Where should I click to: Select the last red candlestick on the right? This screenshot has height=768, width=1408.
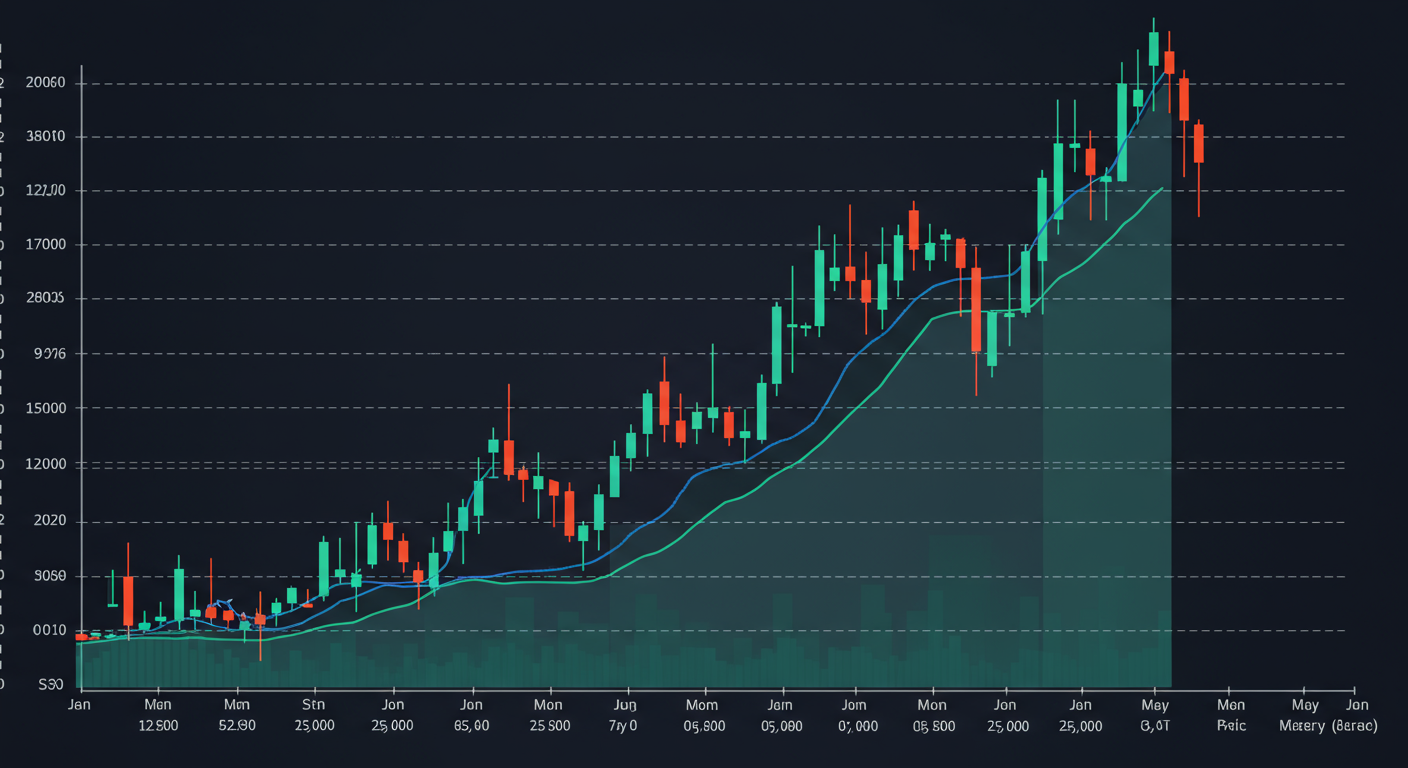[x=1198, y=143]
